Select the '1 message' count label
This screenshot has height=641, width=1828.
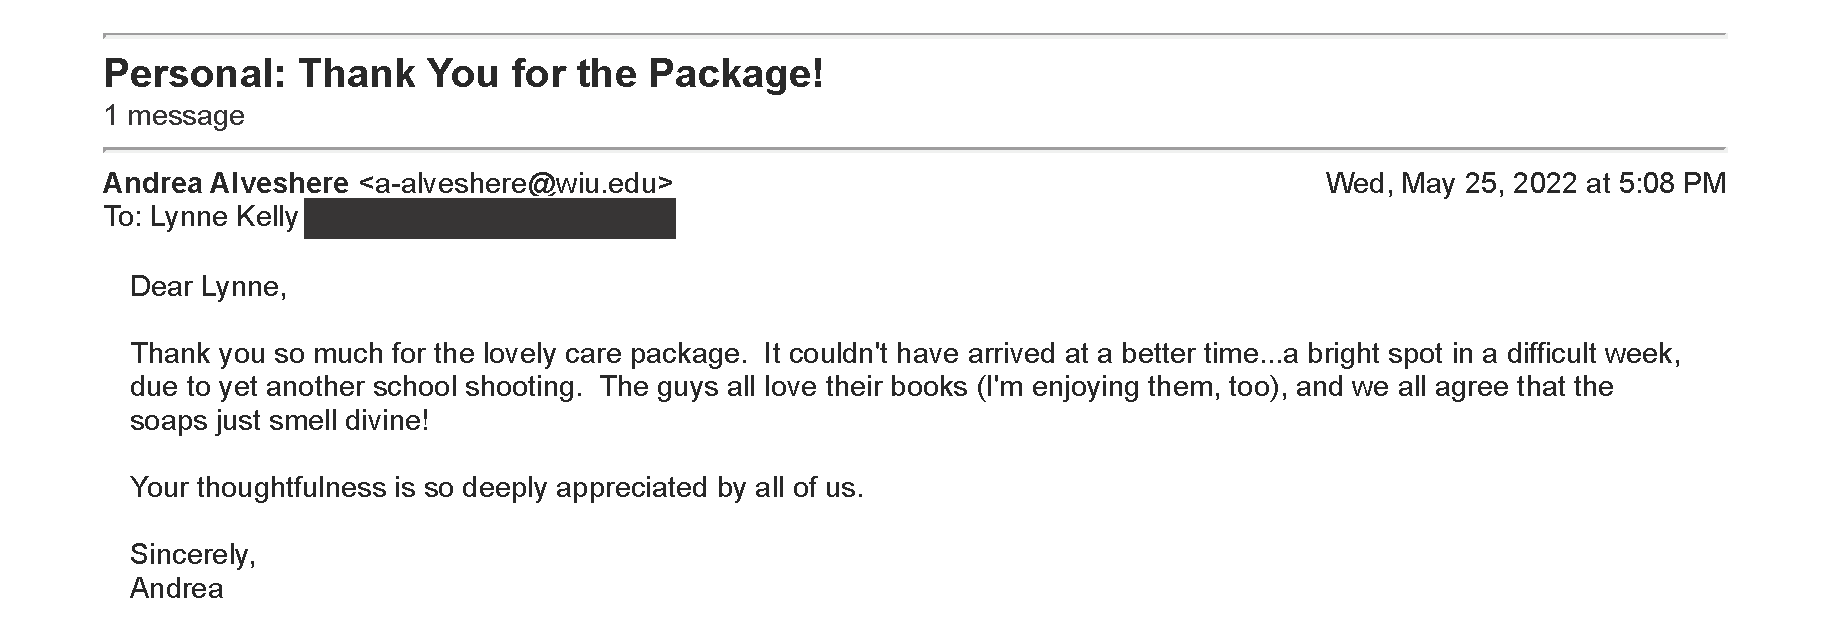(174, 116)
